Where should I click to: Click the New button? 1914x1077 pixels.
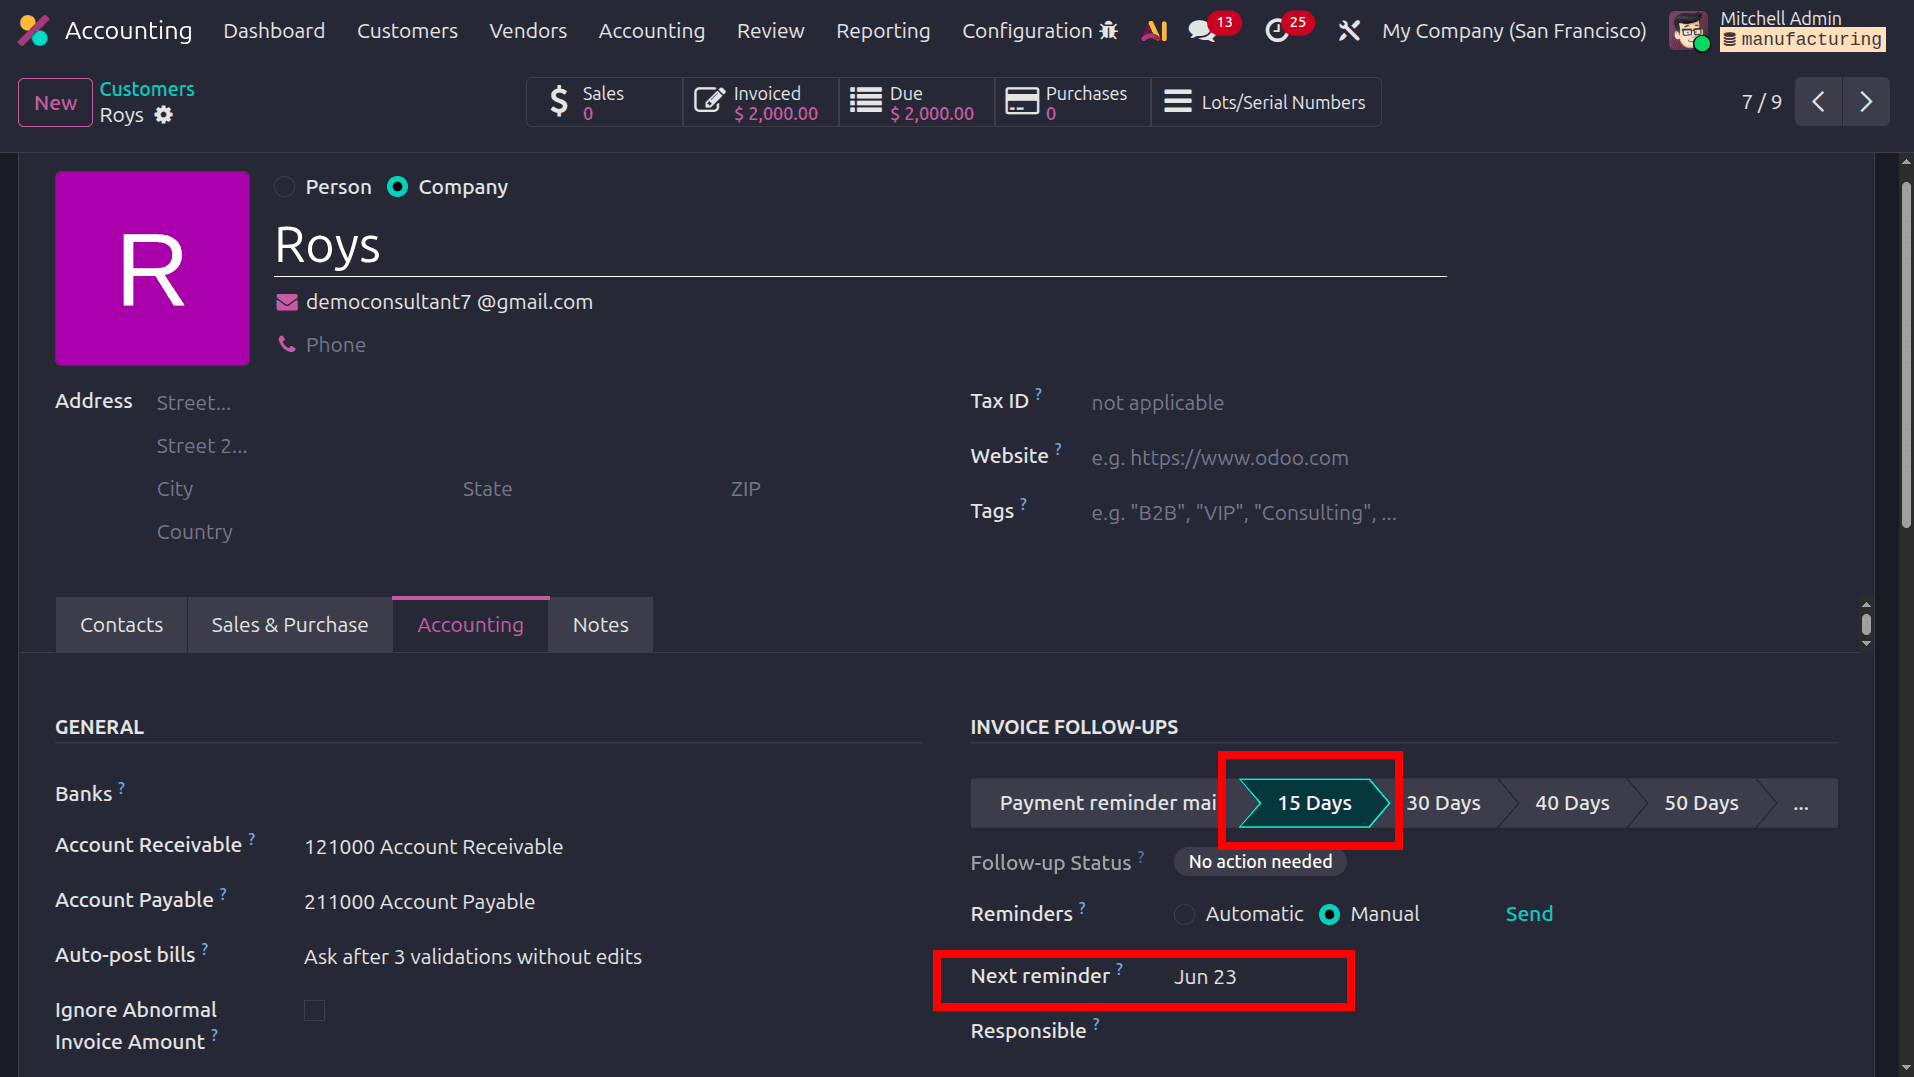(56, 102)
